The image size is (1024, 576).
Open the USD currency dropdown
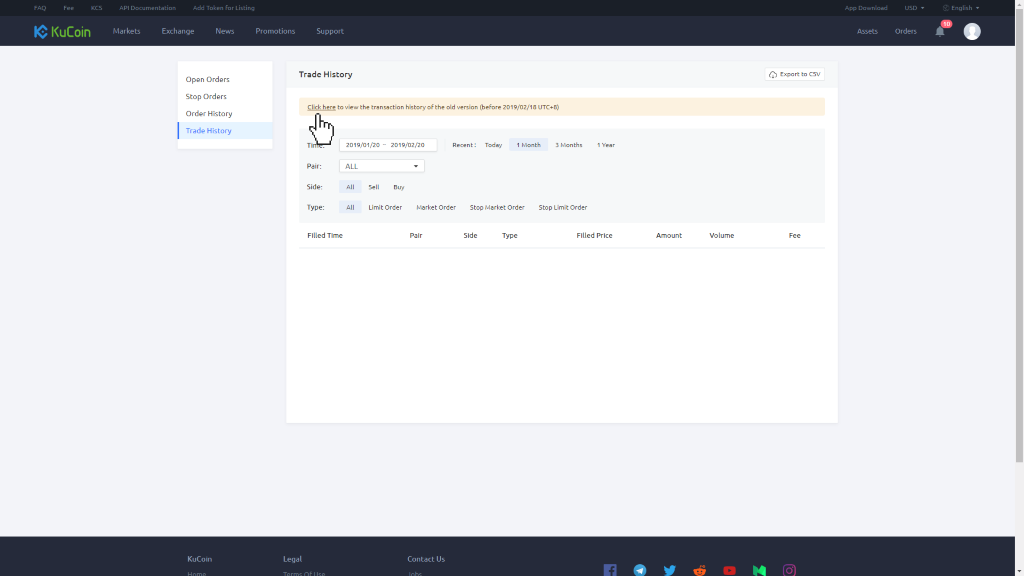914,8
